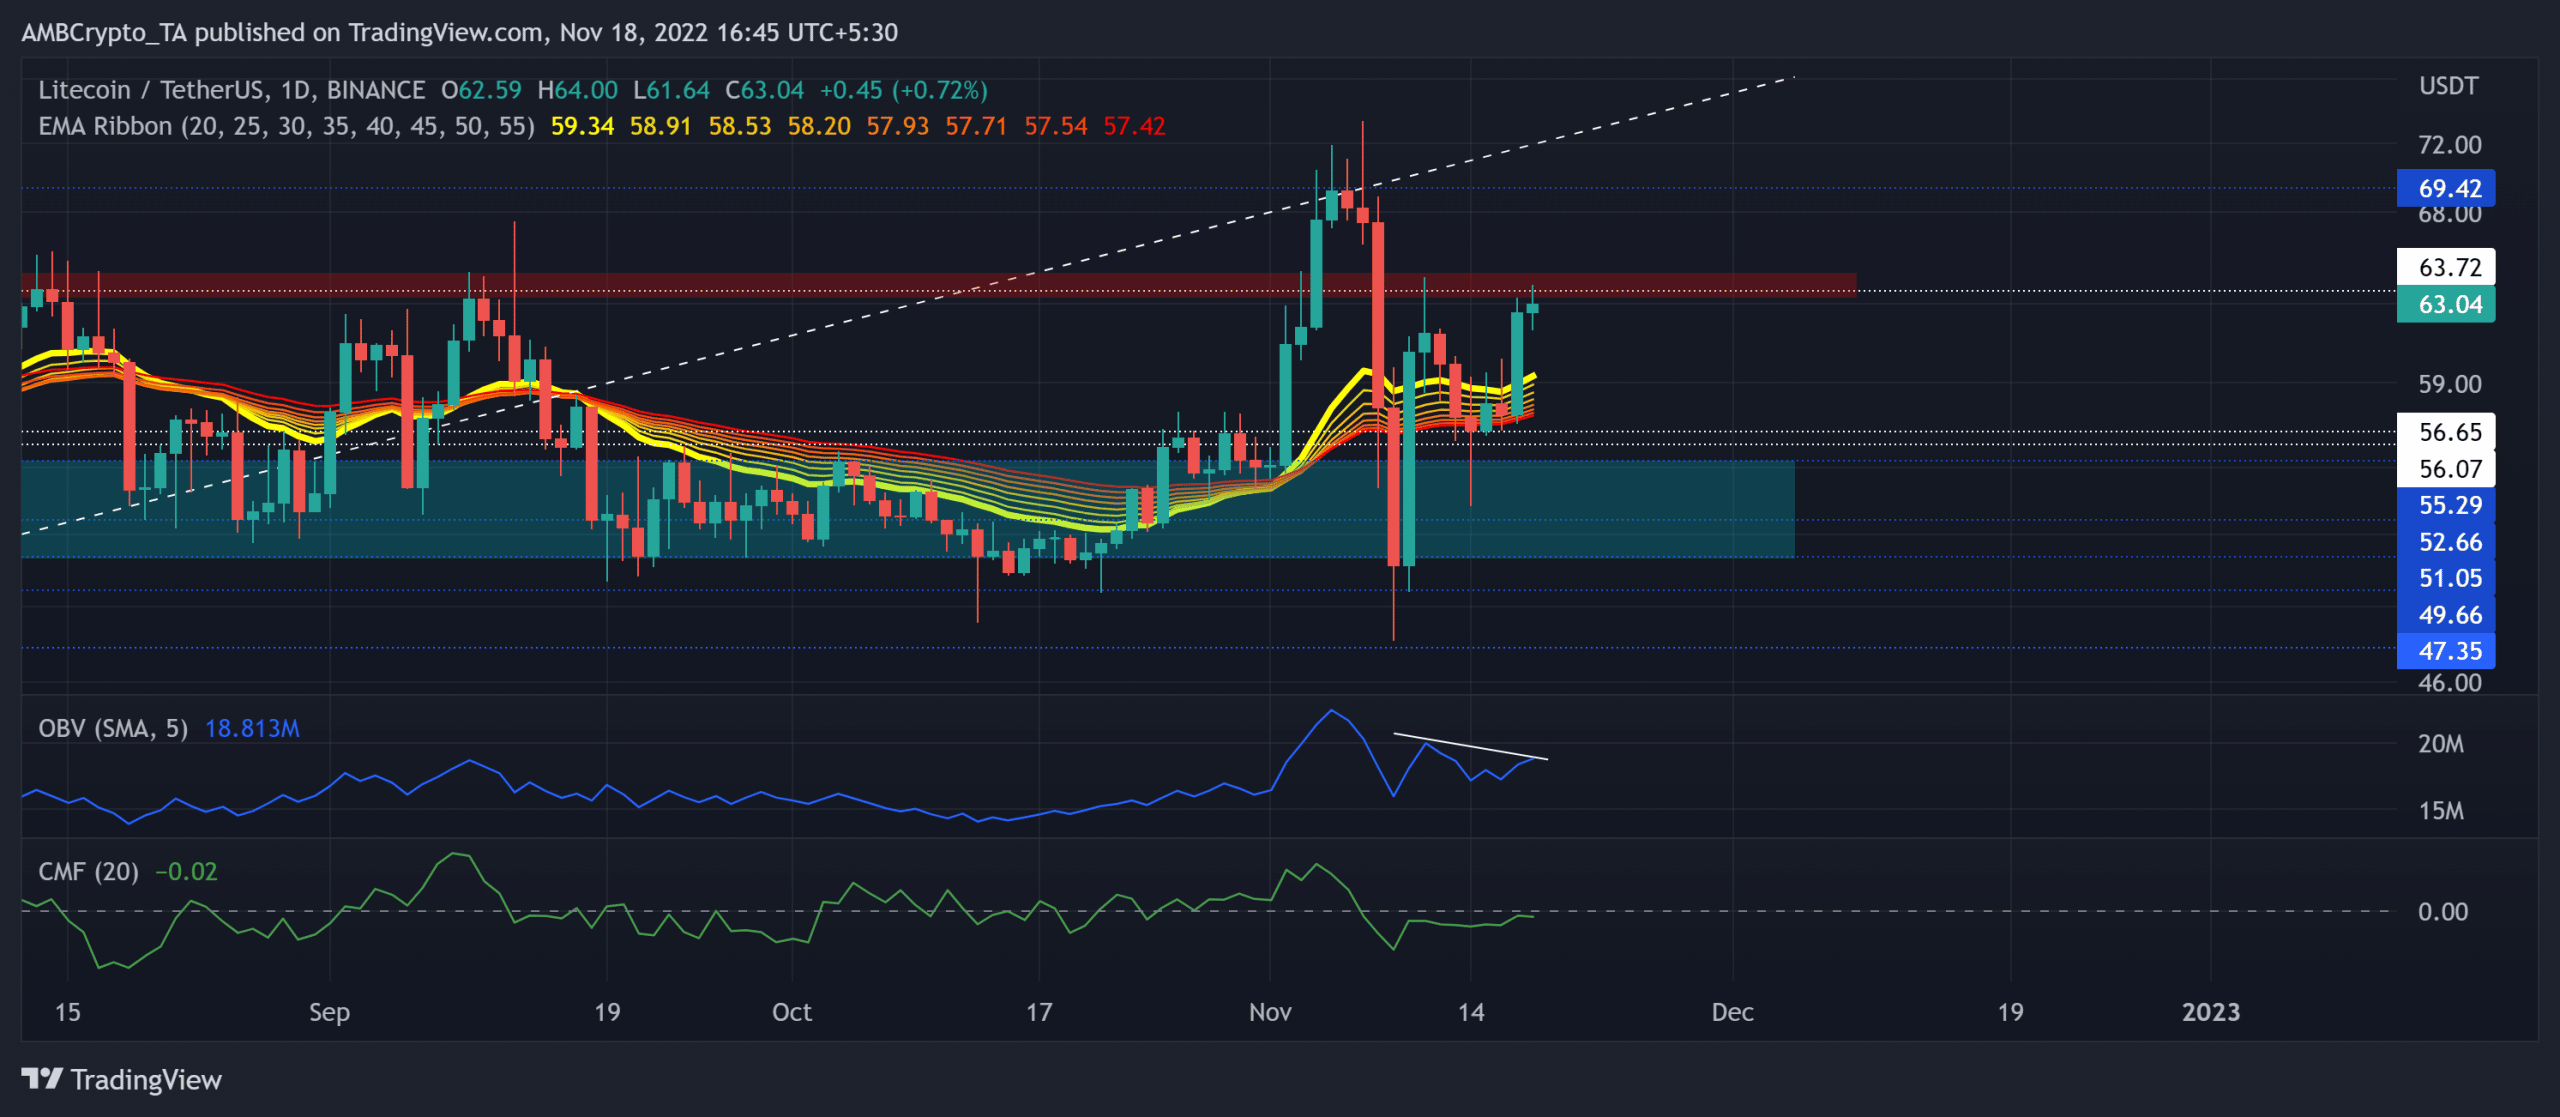Click the yellow EMA 20 value 59.34

(582, 126)
